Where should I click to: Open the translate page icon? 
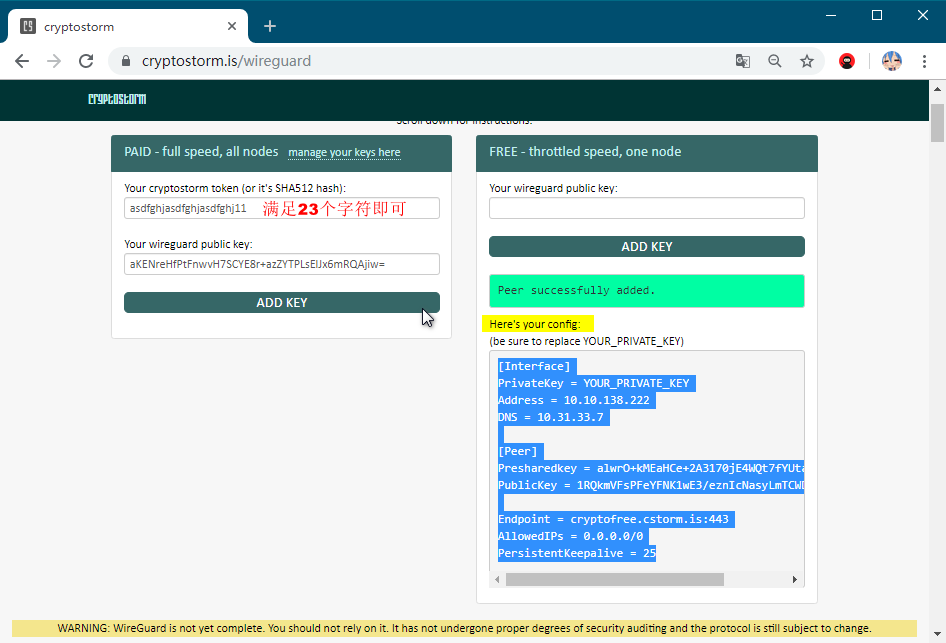tap(743, 61)
